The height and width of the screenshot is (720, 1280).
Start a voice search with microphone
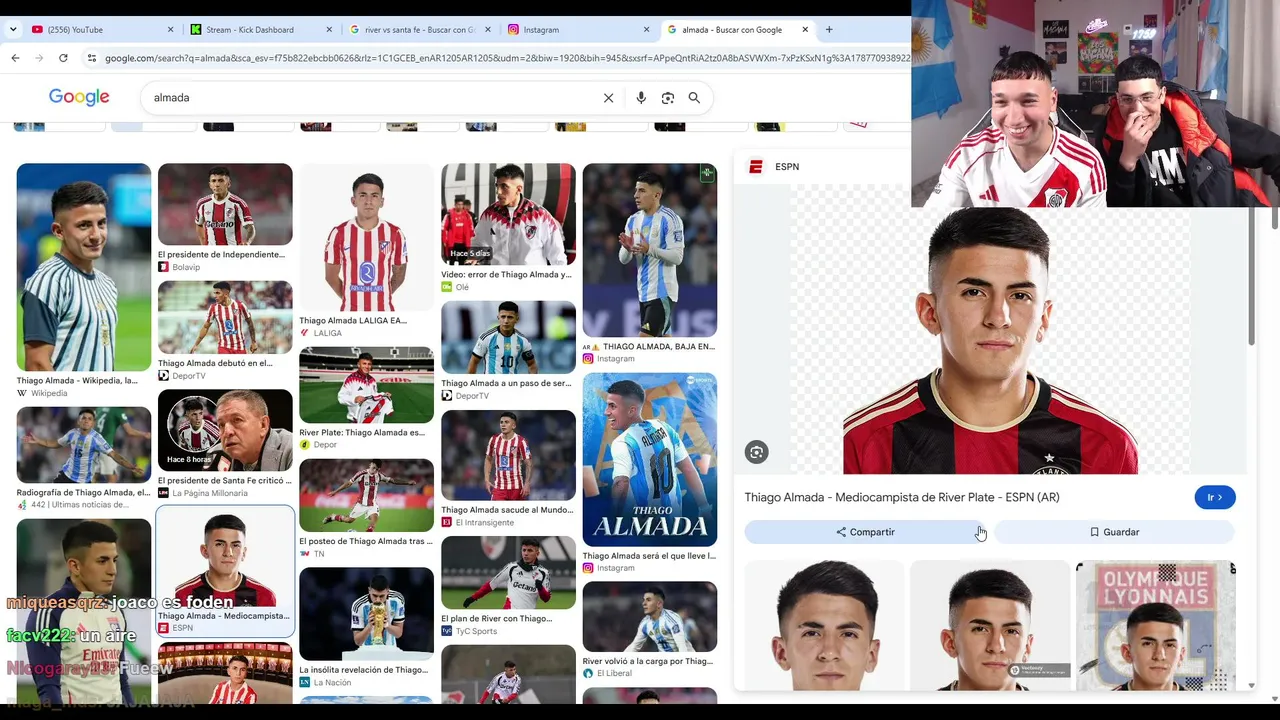pyautogui.click(x=641, y=98)
